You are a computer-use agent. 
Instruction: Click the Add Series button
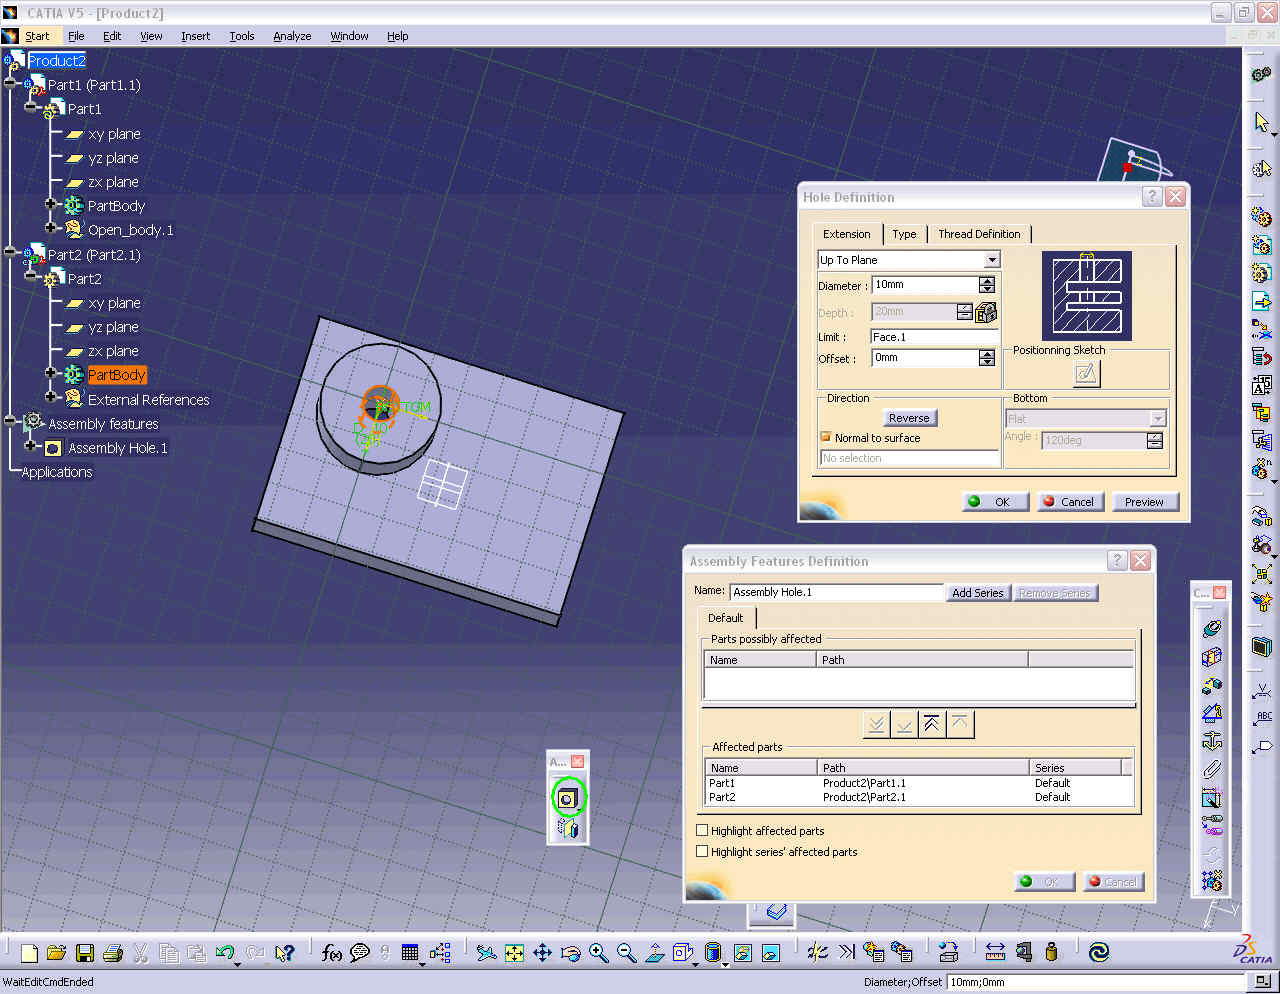click(x=977, y=593)
